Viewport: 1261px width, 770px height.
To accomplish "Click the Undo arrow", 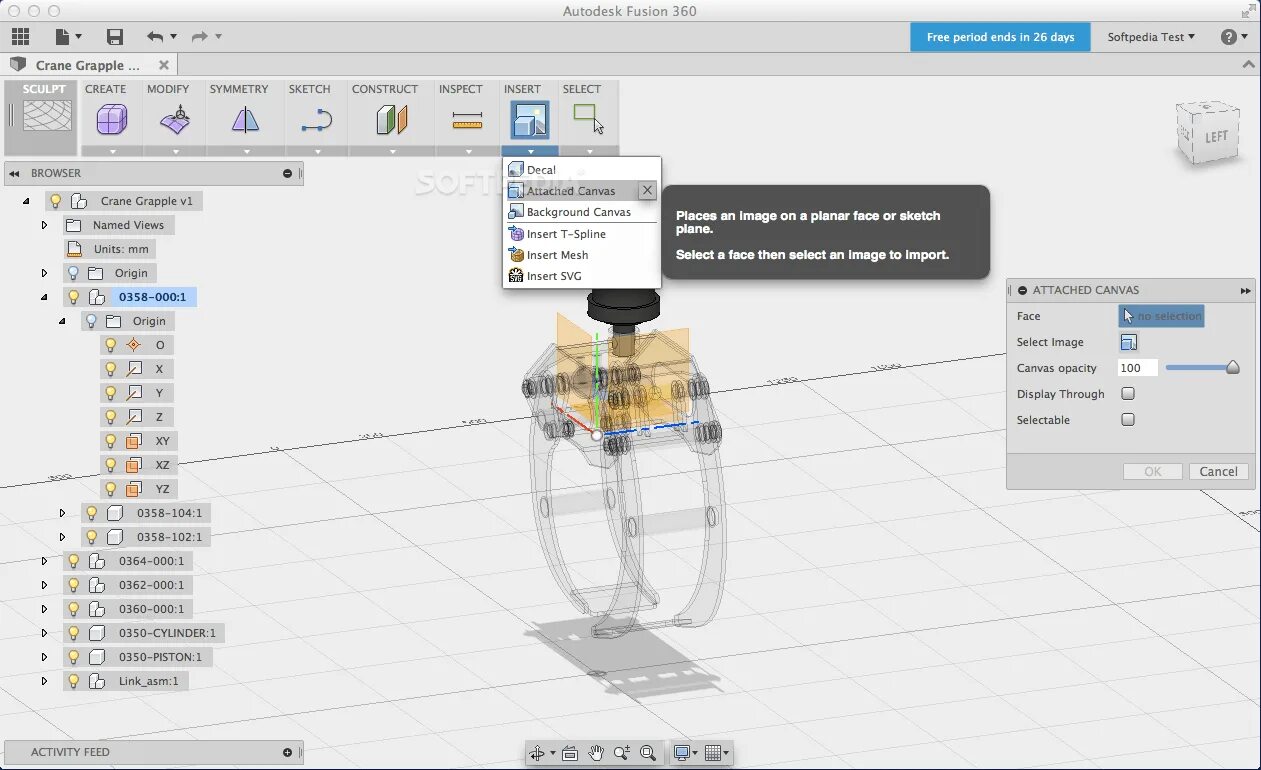I will coord(155,37).
